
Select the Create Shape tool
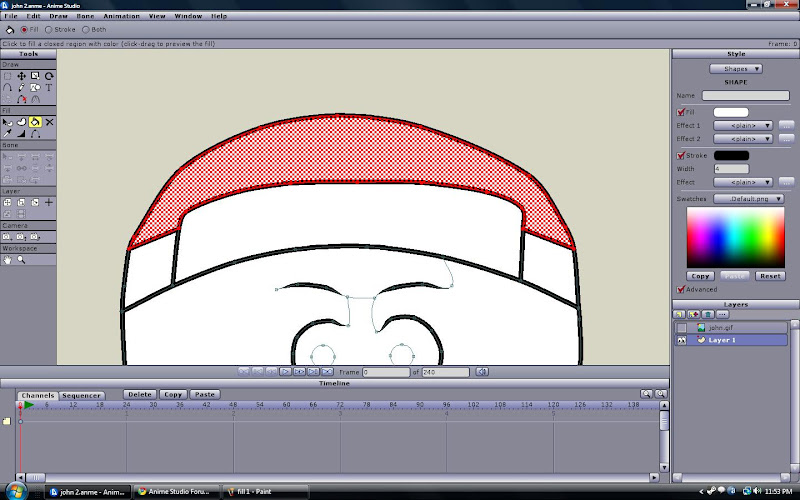click(x=21, y=122)
